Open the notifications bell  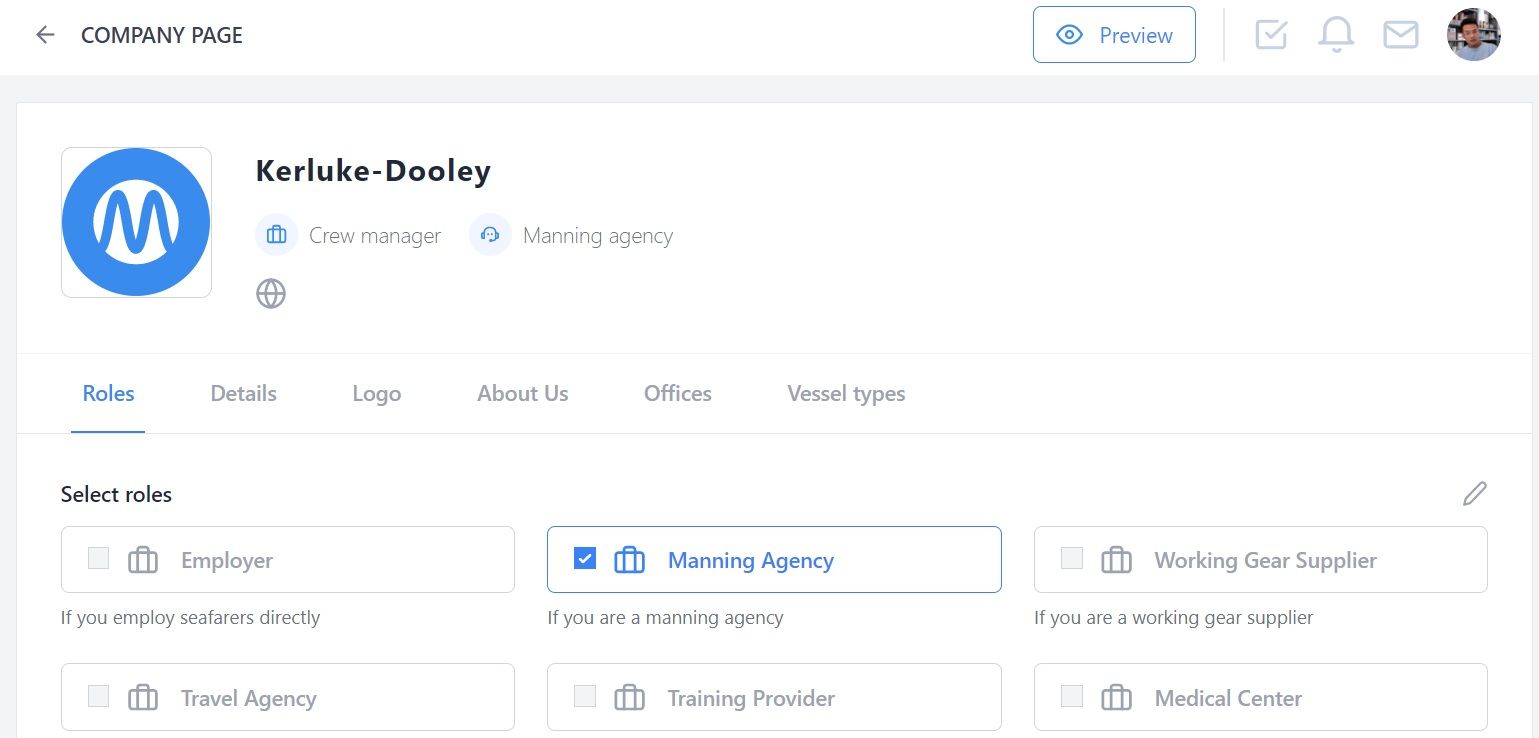point(1336,35)
